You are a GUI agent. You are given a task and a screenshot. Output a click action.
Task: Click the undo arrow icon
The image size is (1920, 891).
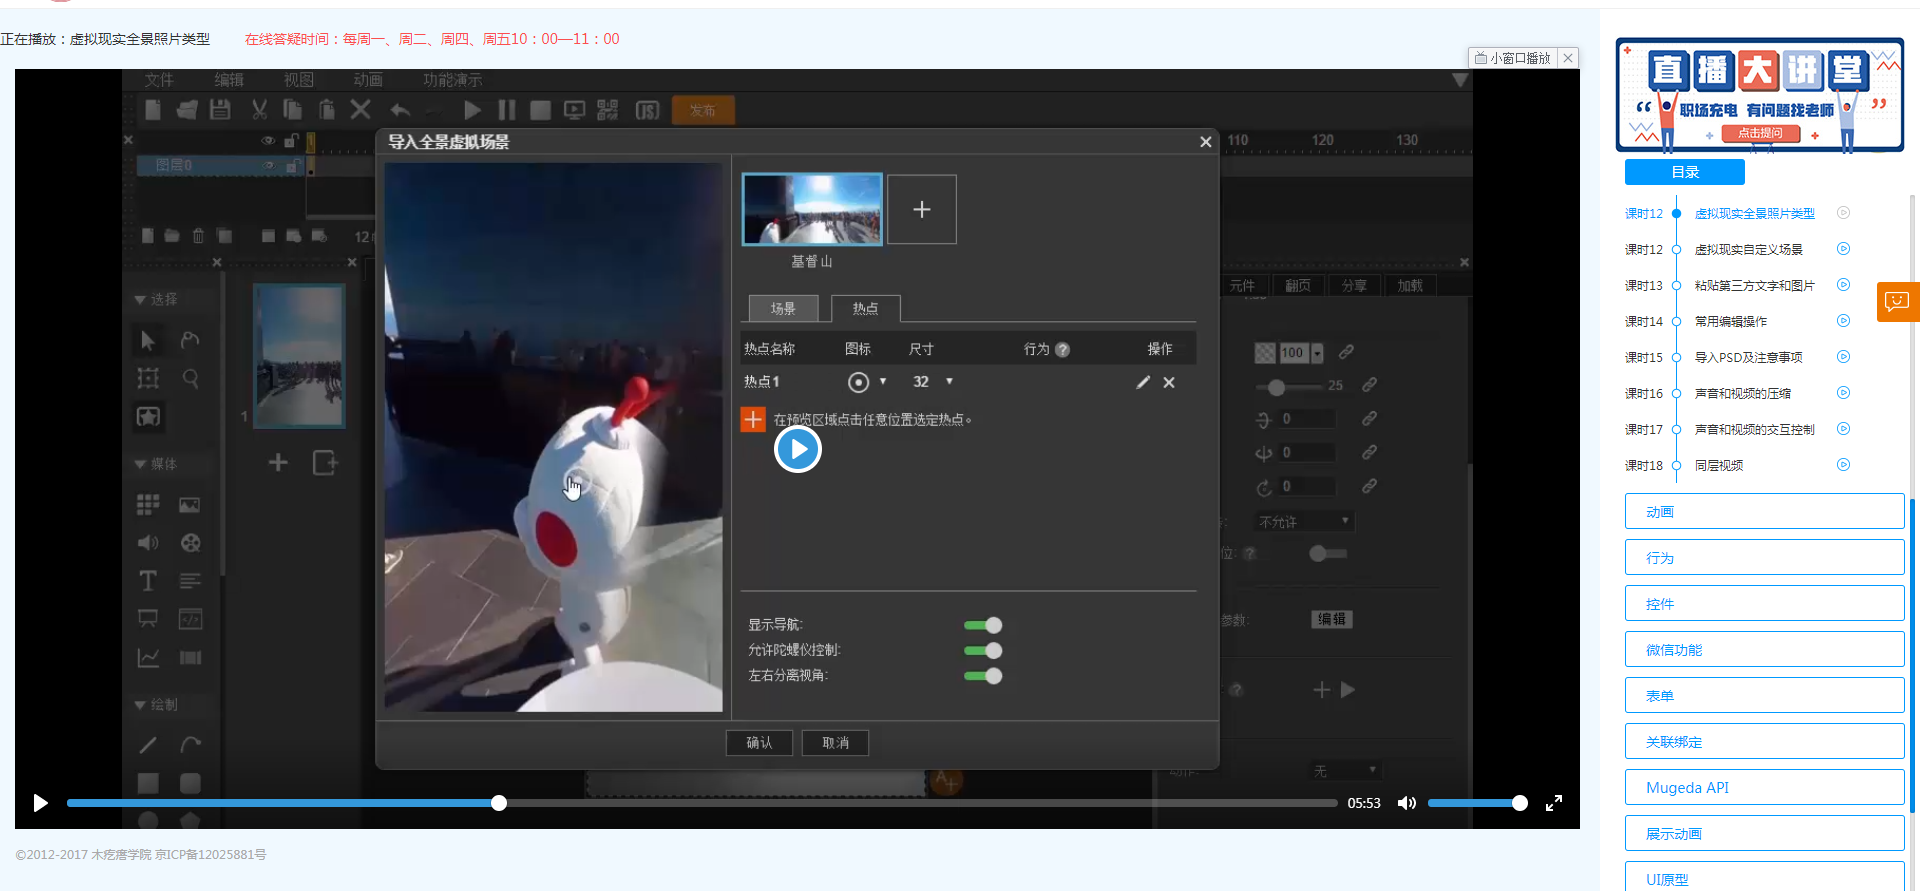click(400, 110)
